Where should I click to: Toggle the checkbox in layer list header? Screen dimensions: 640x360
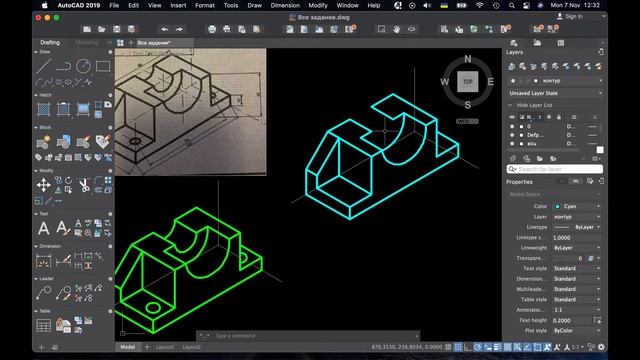tap(522, 117)
